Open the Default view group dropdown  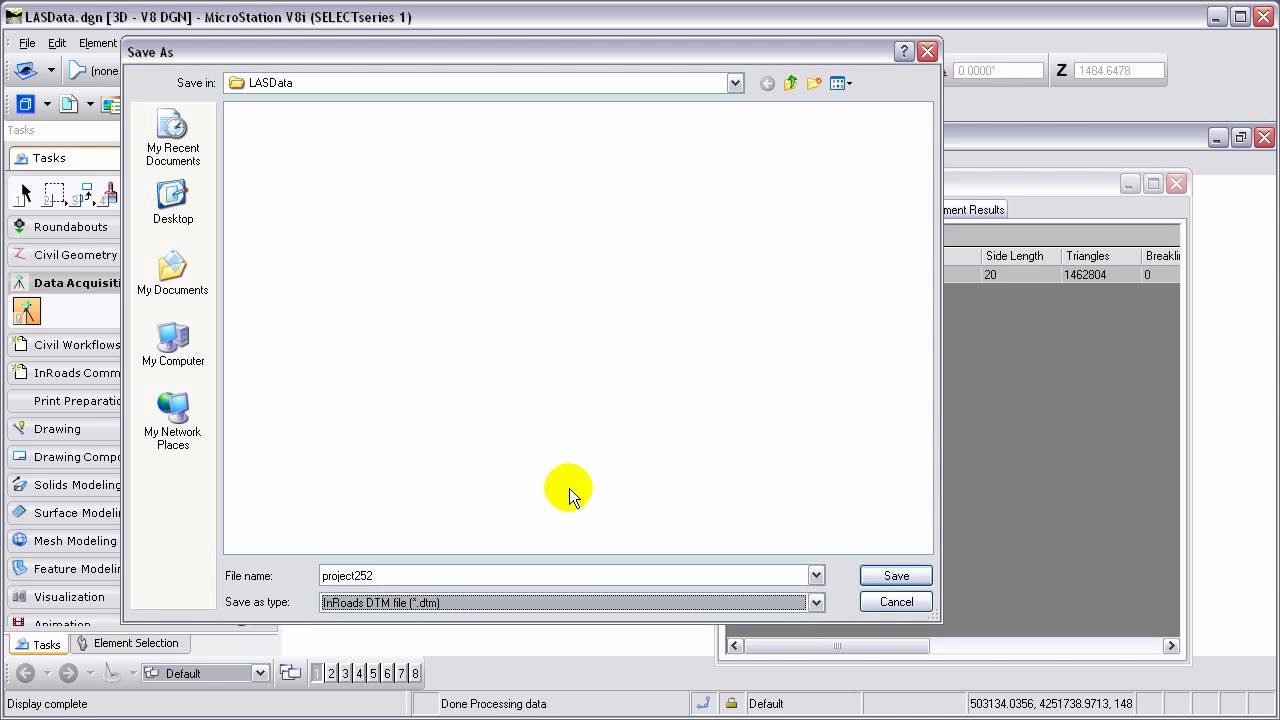(260, 673)
